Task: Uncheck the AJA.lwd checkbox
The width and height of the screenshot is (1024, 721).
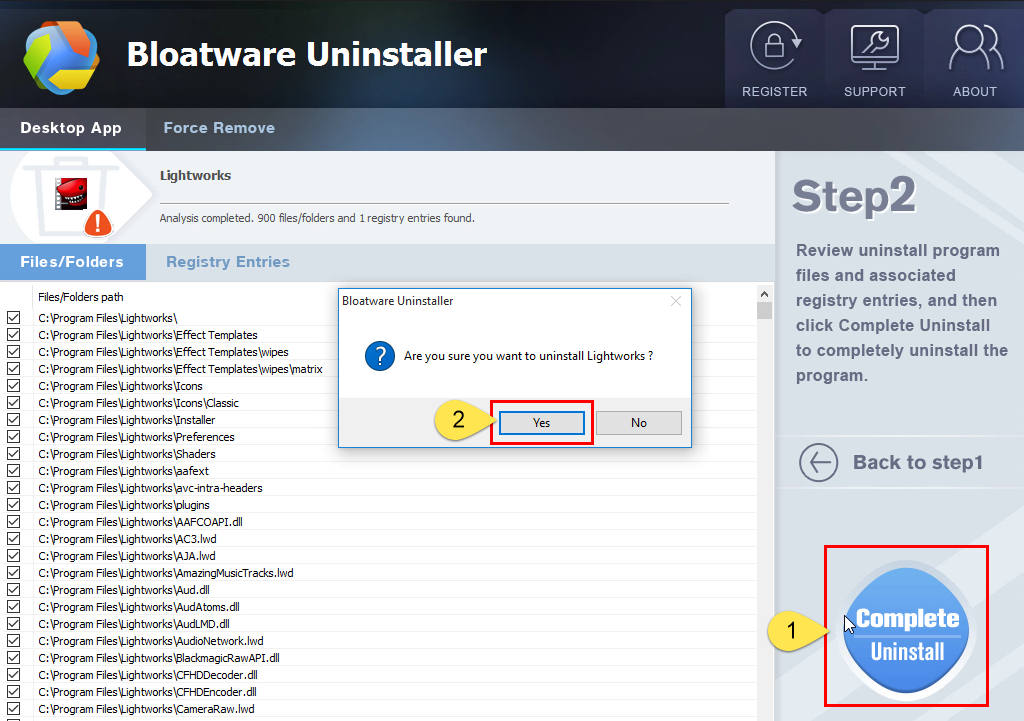Action: (x=14, y=556)
